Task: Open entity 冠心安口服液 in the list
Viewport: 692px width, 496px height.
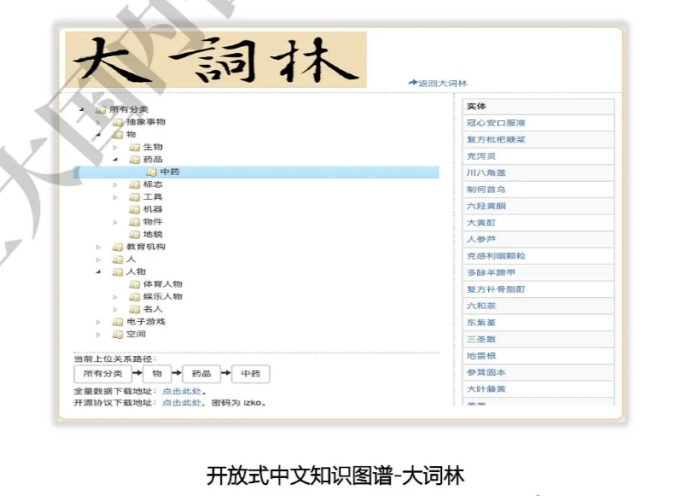Action: [x=496, y=122]
